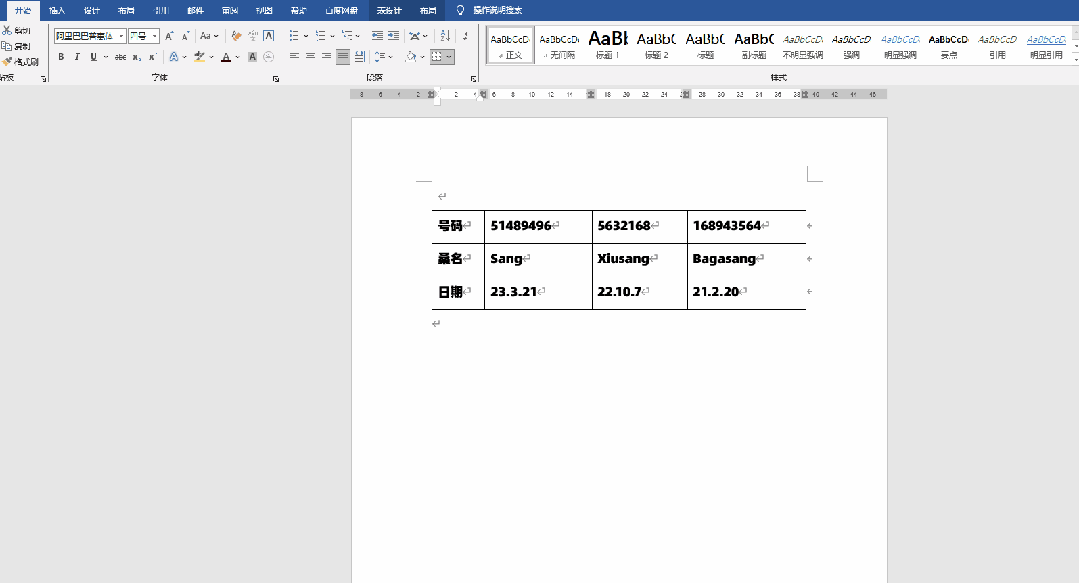Open the font size dropdown
Image resolution: width=1079 pixels, height=583 pixels.
click(155, 36)
